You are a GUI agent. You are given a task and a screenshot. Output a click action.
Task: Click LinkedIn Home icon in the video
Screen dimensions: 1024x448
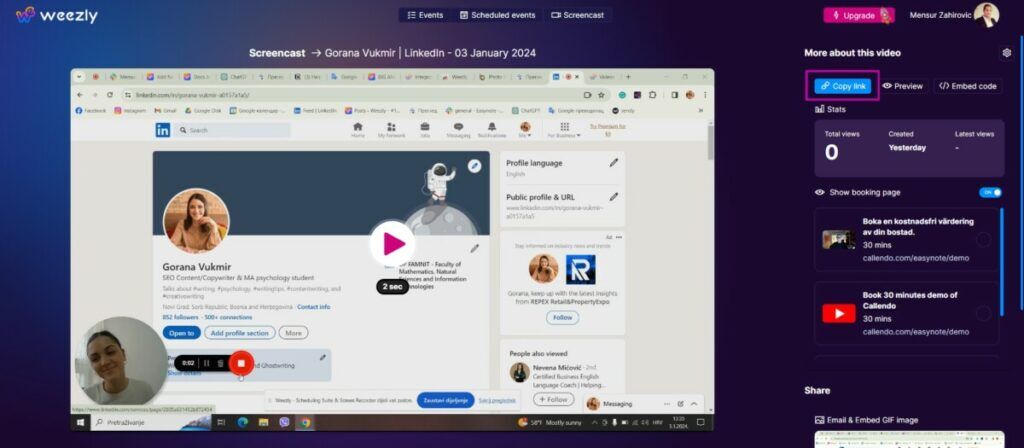point(358,130)
